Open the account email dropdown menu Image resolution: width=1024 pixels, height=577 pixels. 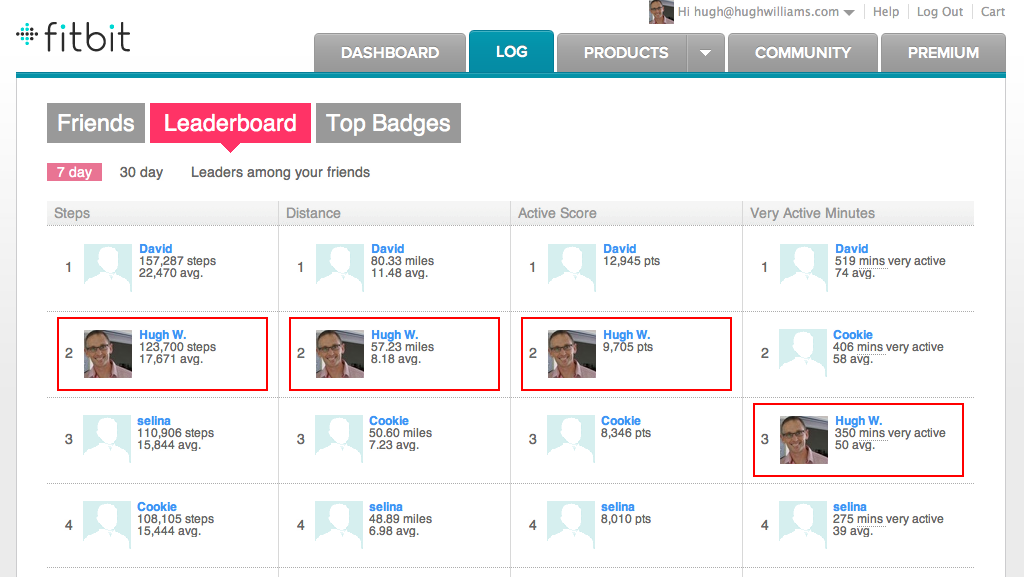[849, 13]
